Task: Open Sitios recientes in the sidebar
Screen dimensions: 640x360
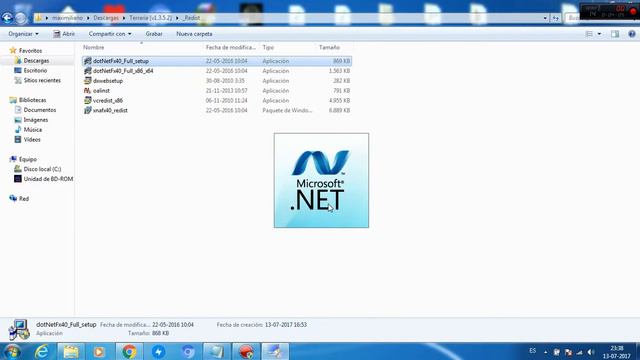Action: click(42, 80)
